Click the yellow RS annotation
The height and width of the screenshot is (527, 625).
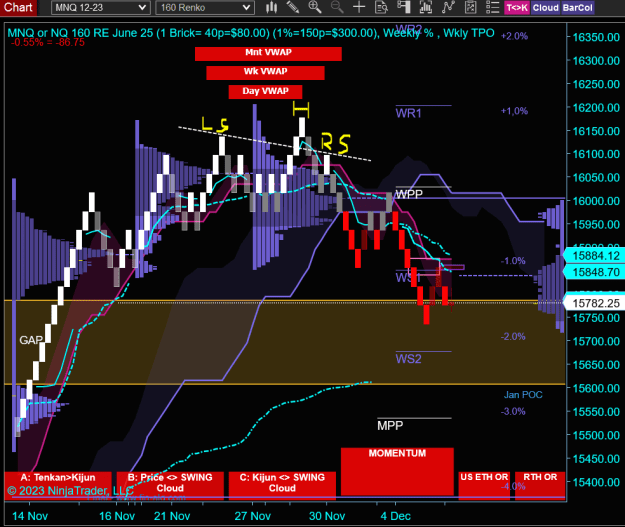click(336, 143)
